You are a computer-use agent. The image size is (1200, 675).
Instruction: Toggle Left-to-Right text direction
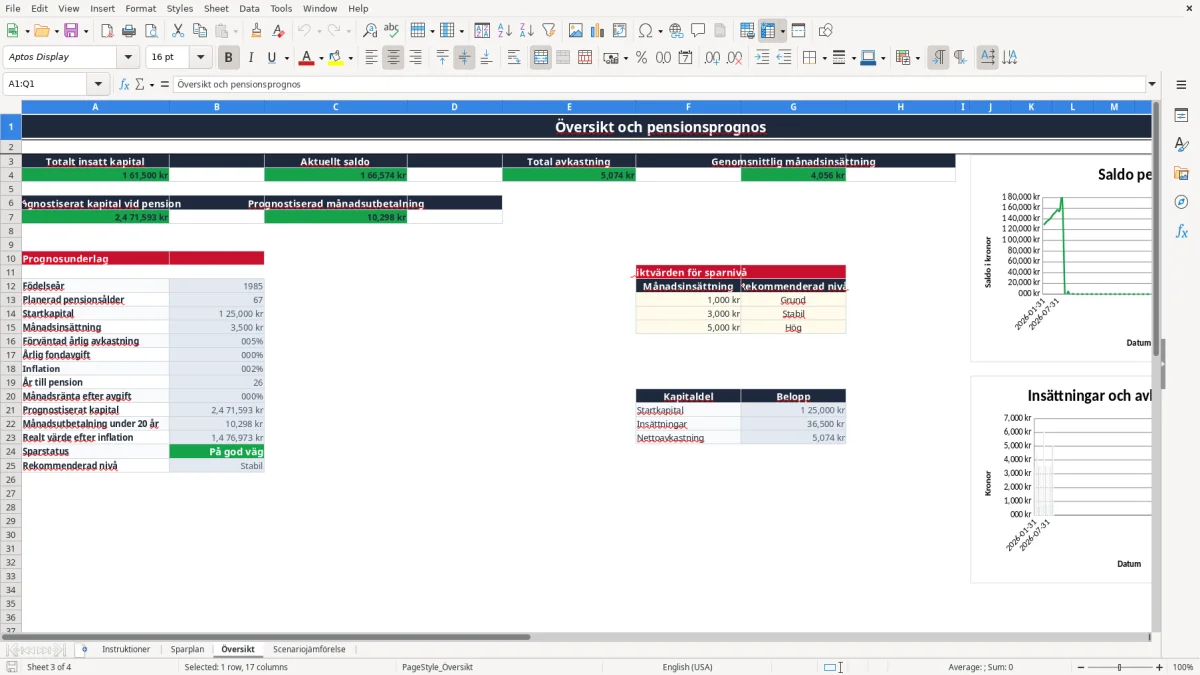tap(938, 58)
